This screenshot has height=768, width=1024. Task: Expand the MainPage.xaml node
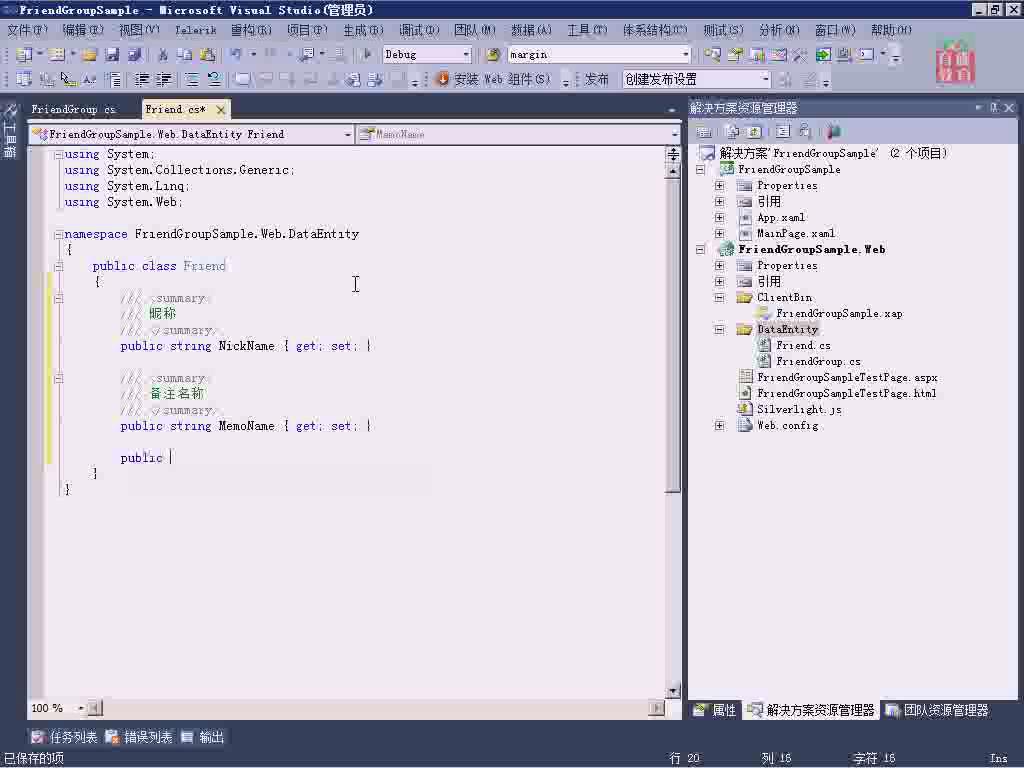(720, 234)
